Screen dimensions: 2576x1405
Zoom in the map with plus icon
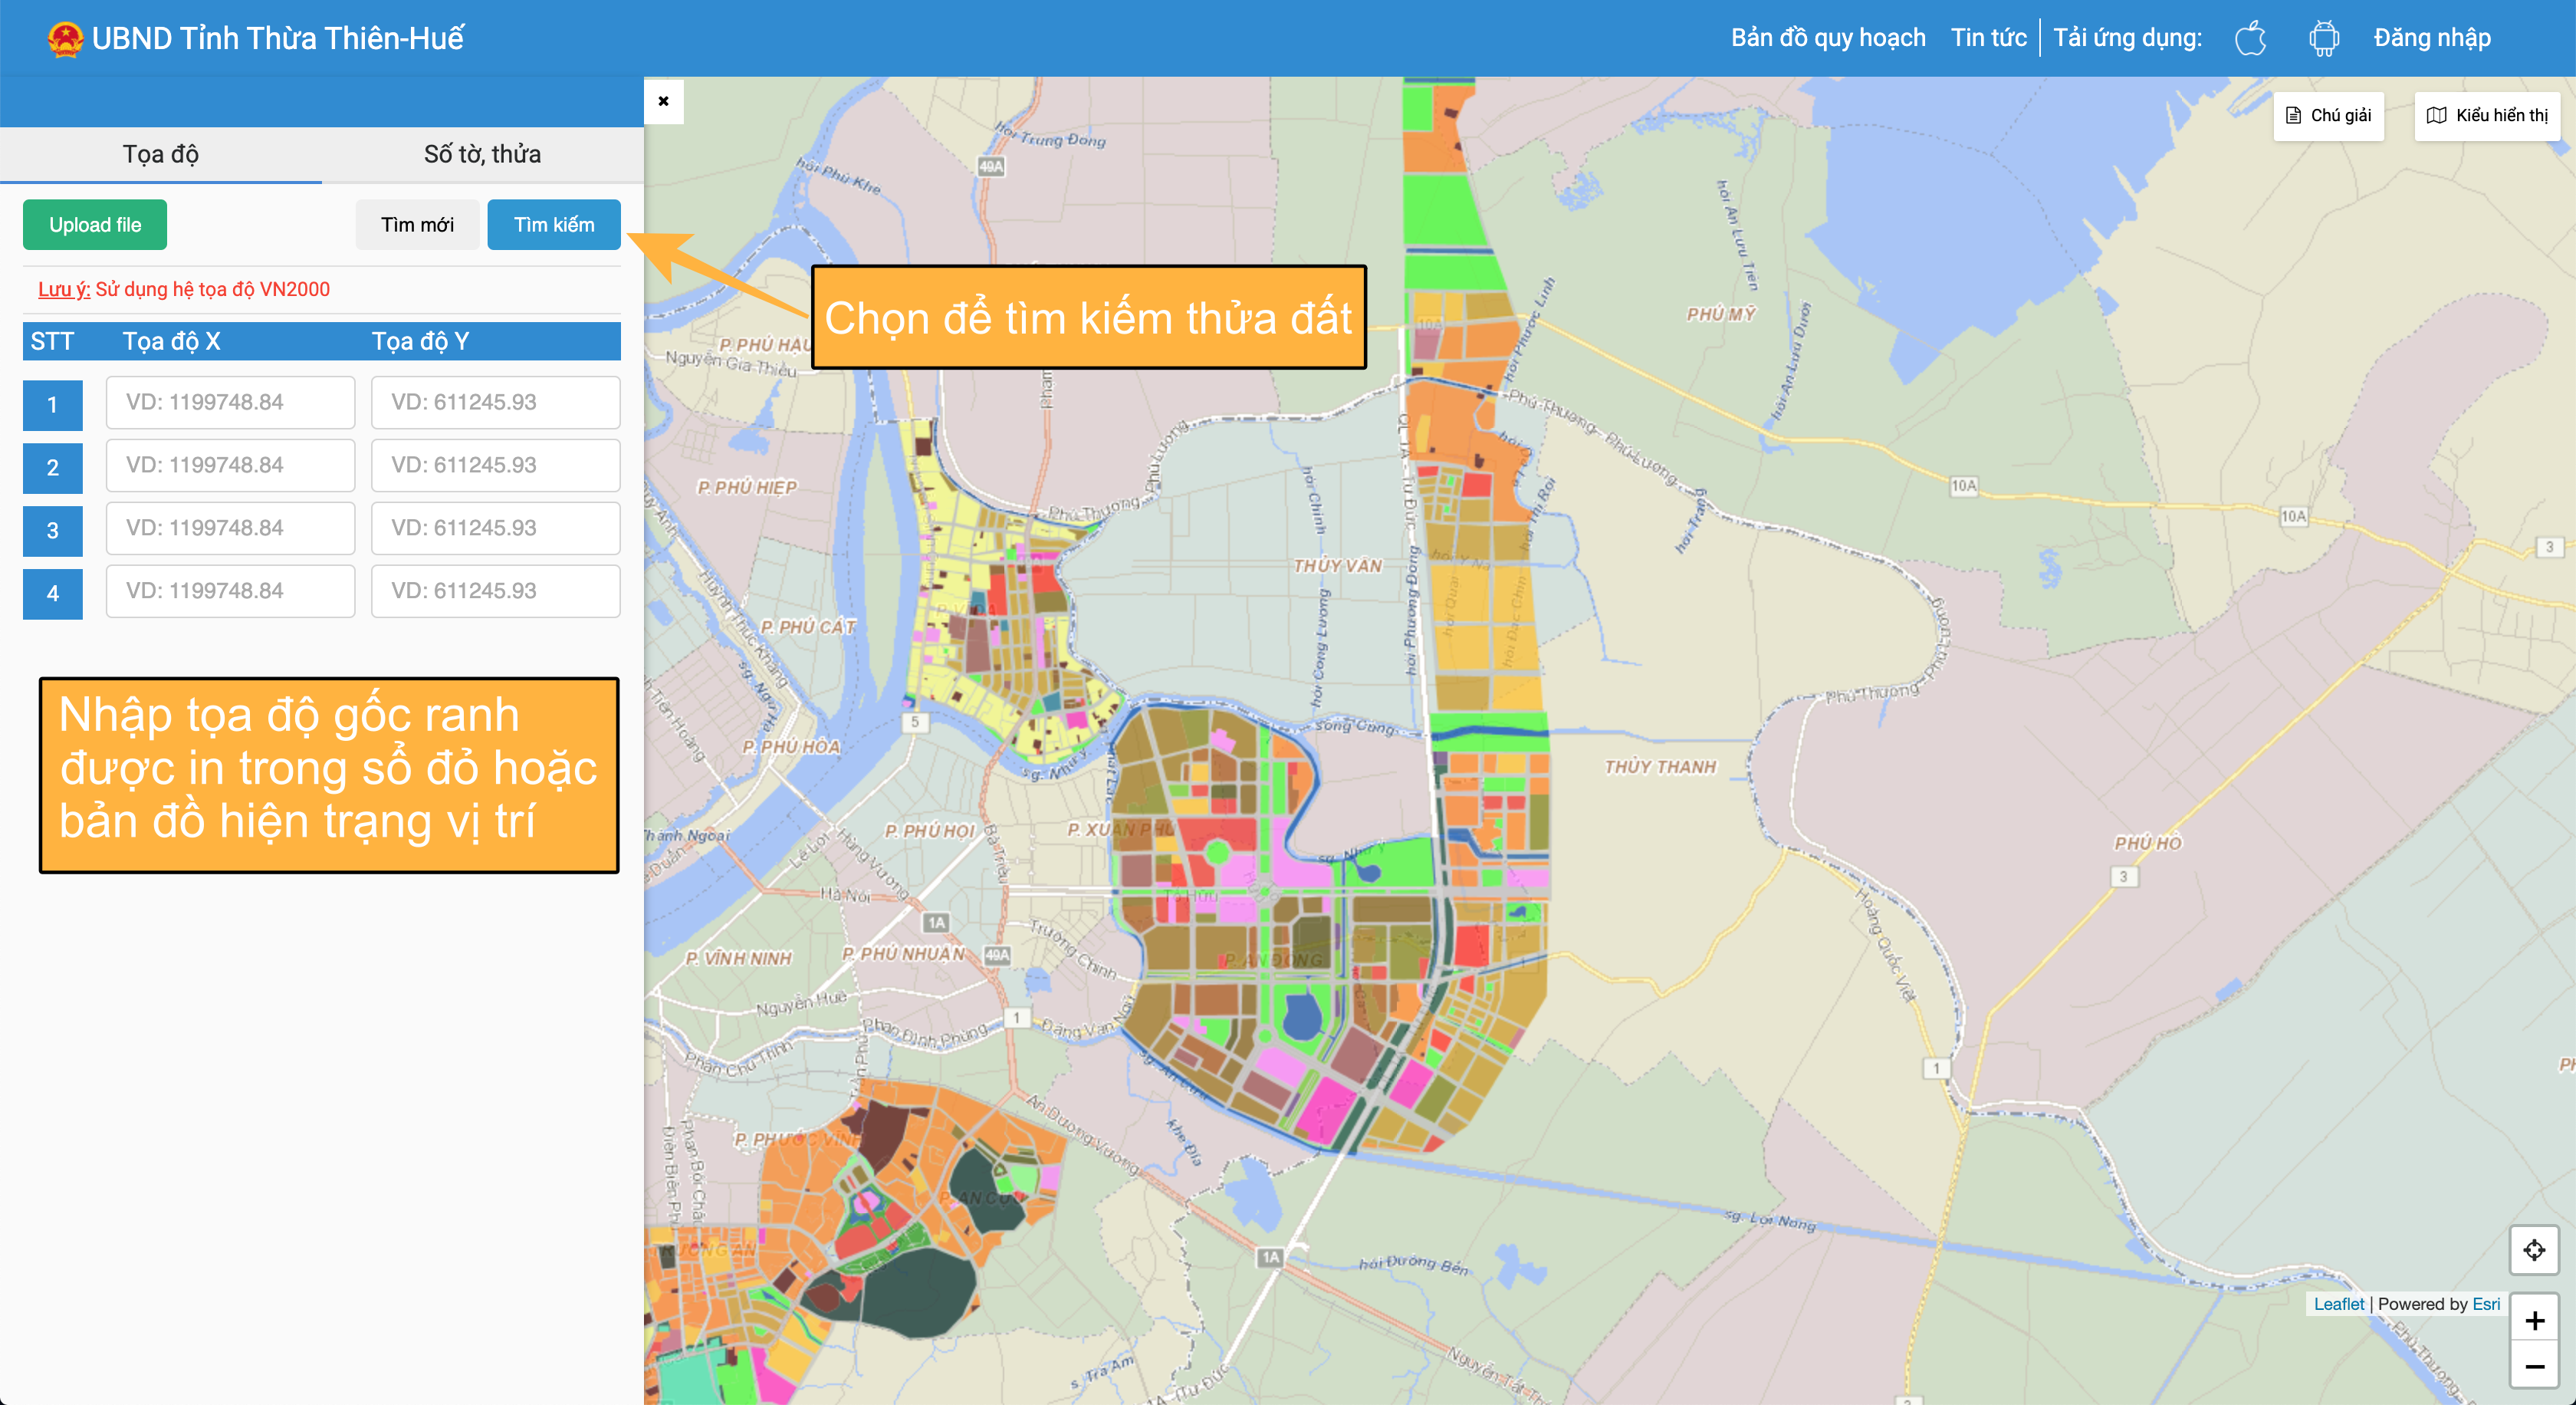(2534, 1321)
